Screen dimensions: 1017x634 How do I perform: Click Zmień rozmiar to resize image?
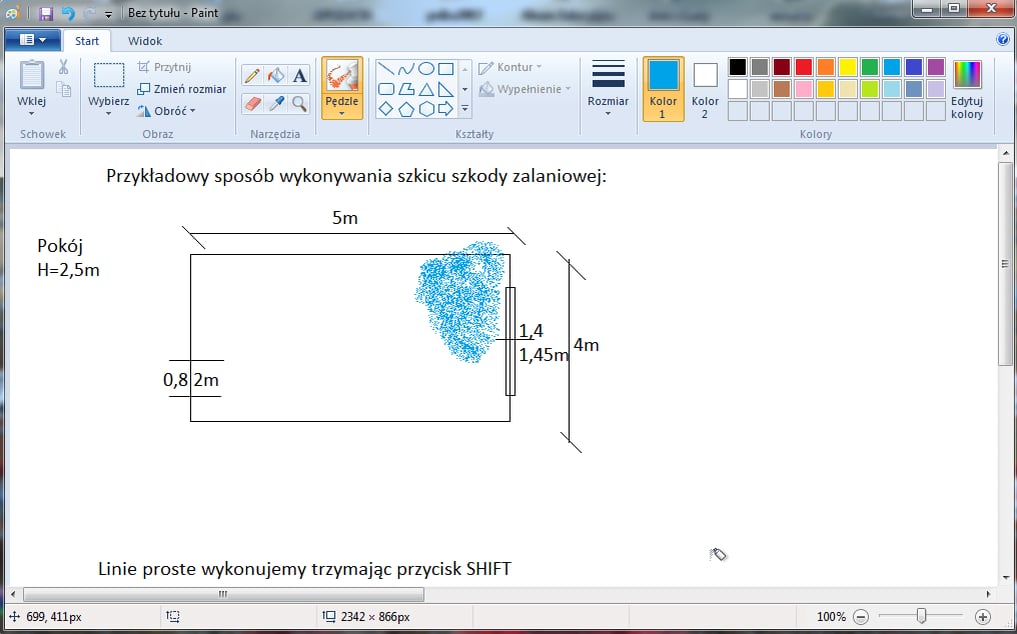pos(182,89)
